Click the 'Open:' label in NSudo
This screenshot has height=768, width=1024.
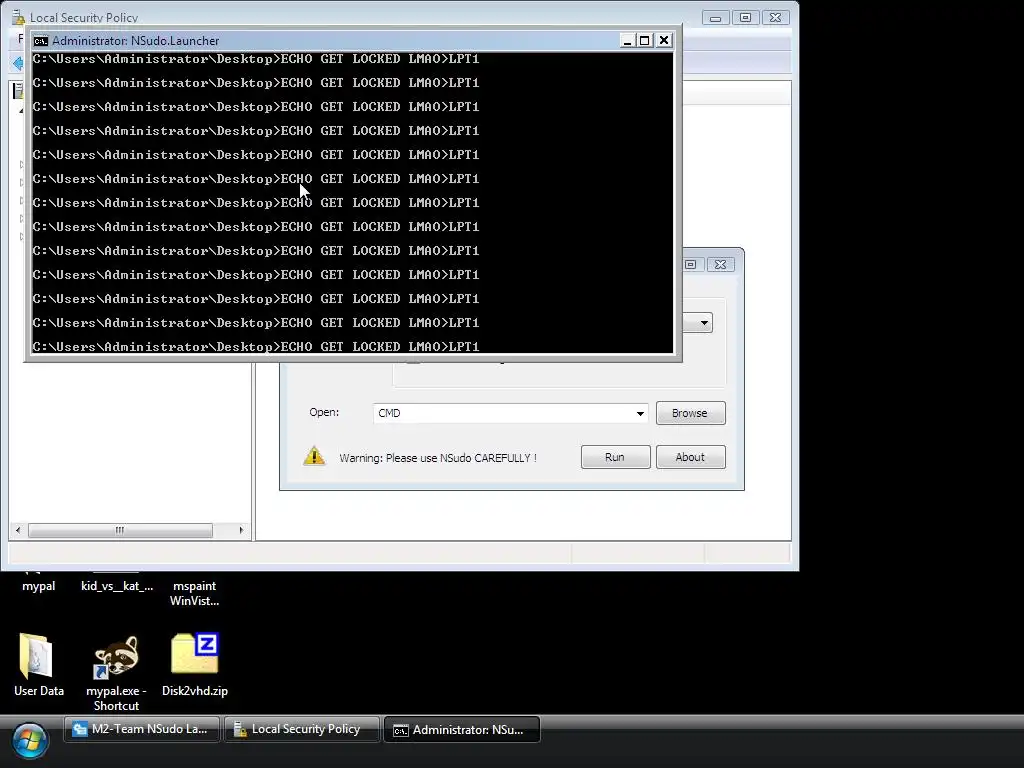324,412
